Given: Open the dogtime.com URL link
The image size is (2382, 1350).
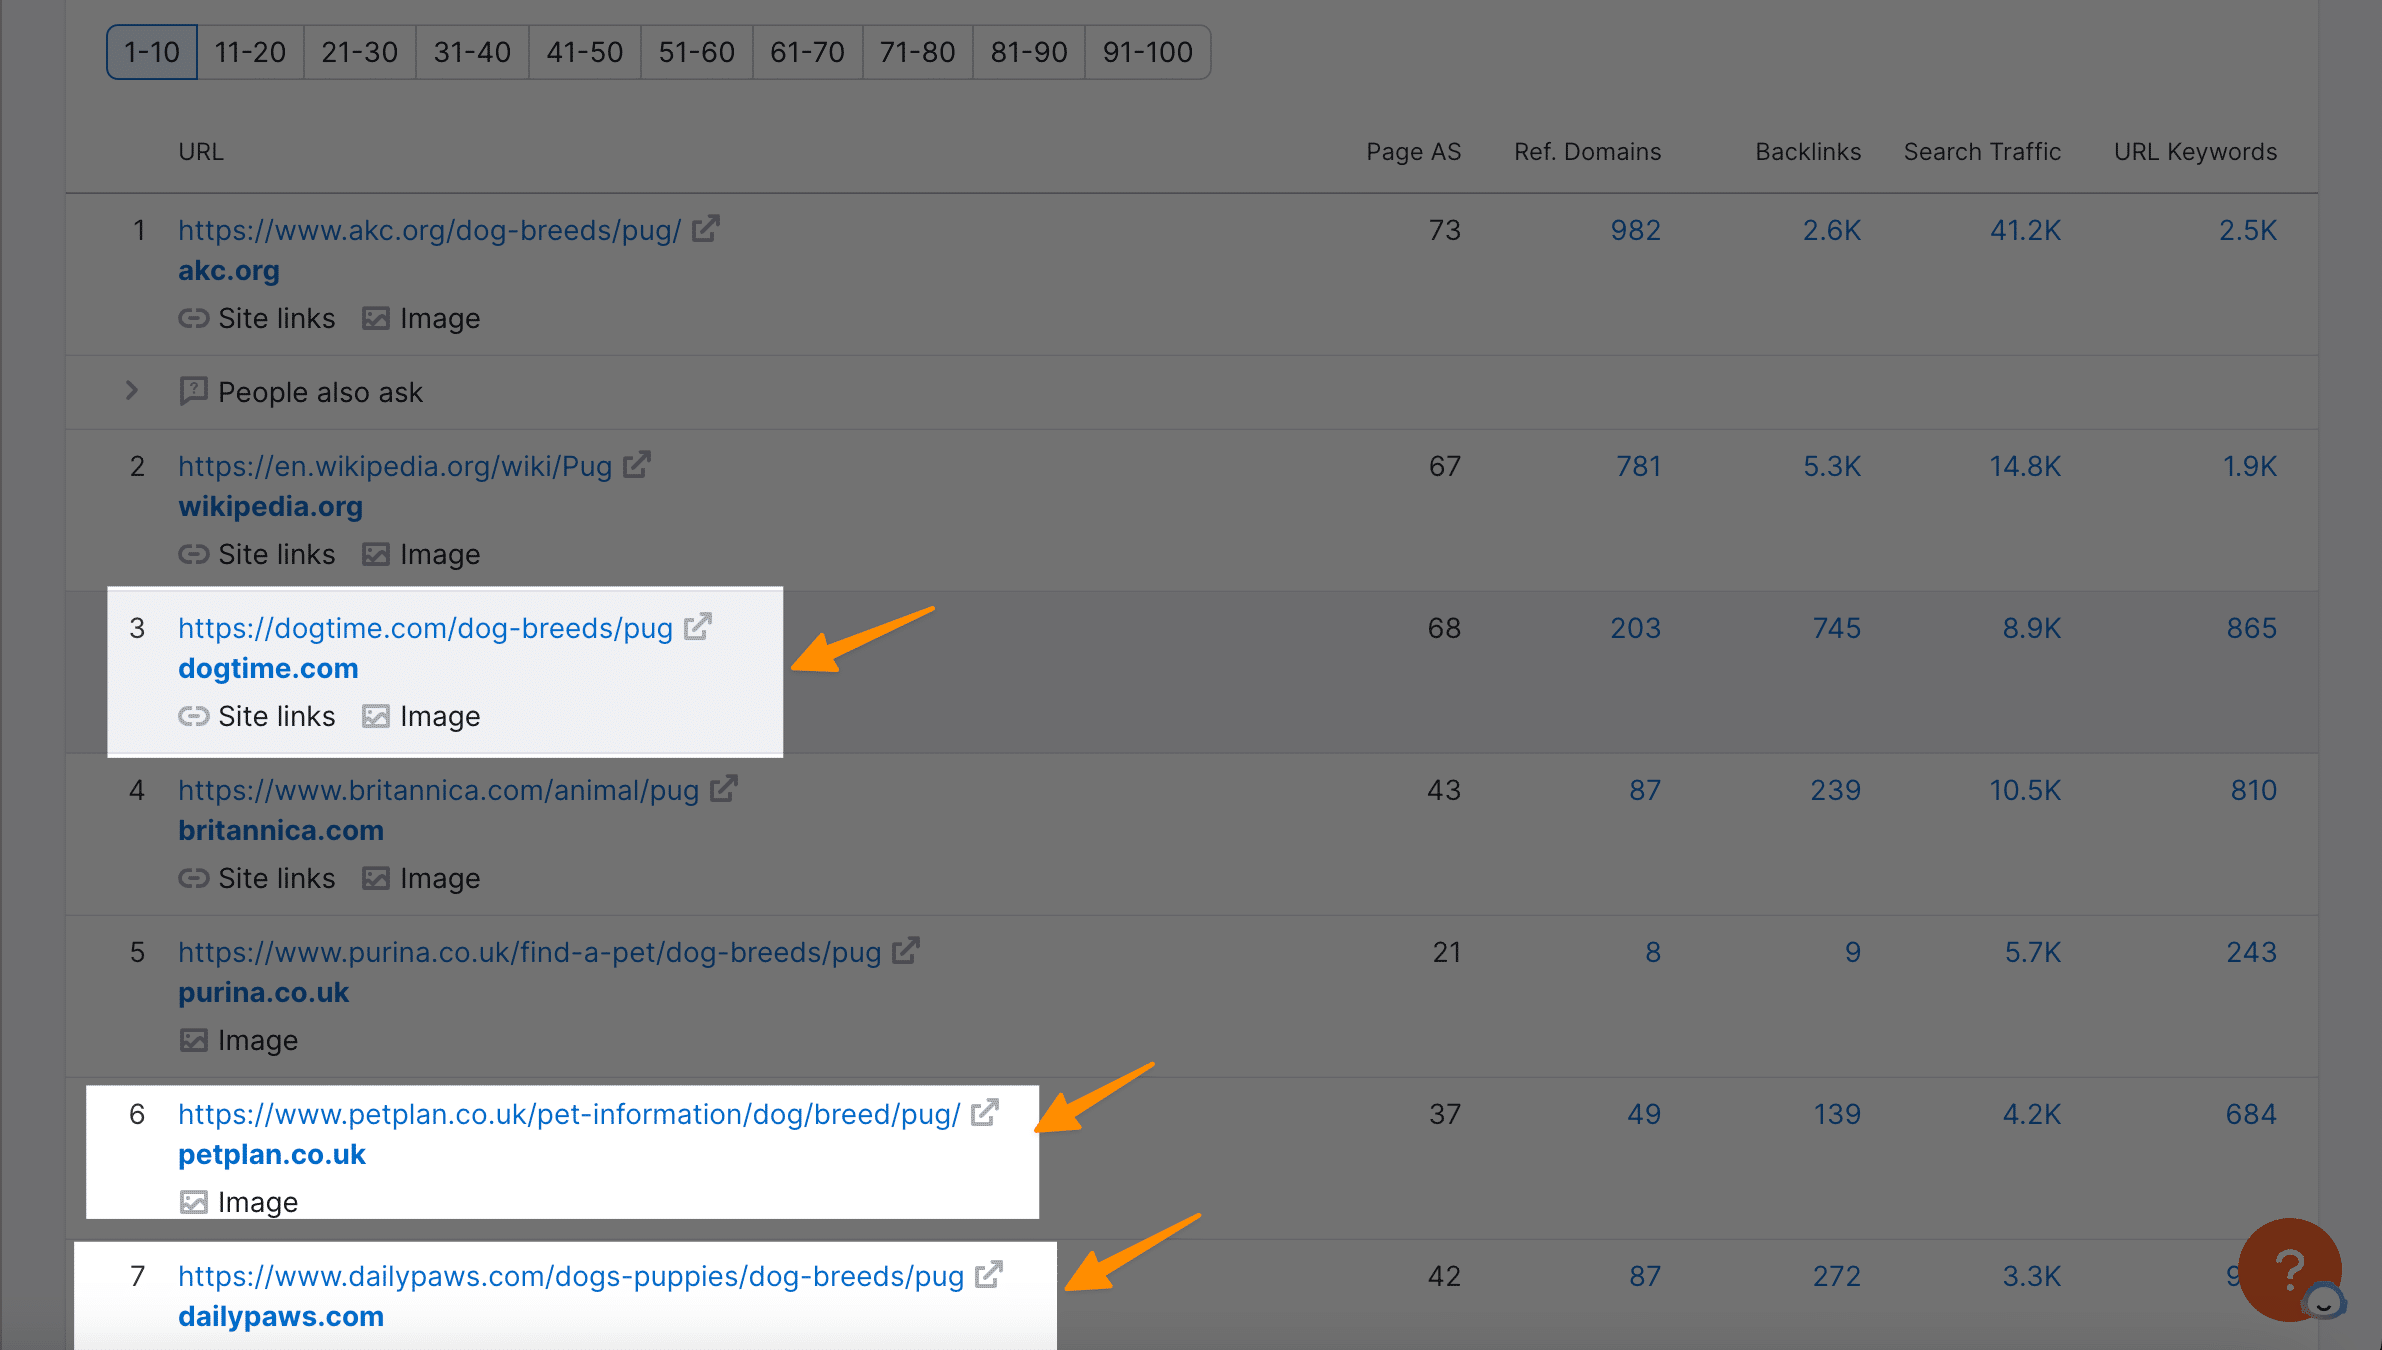Looking at the screenshot, I should [x=427, y=627].
